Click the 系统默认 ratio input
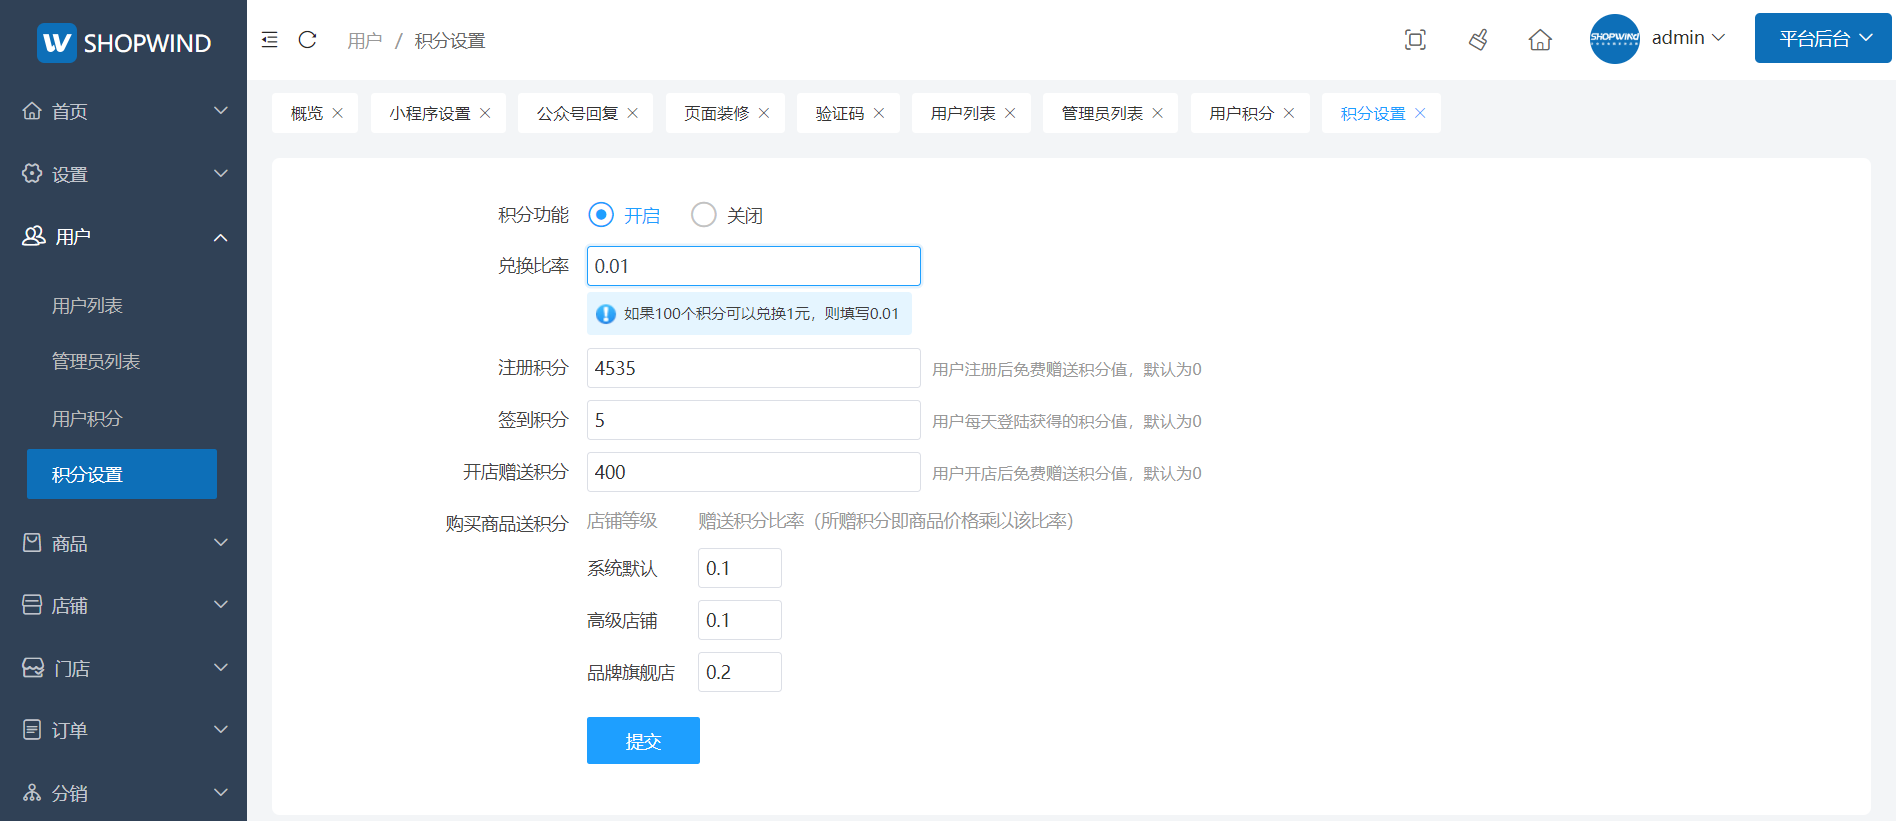The image size is (1896, 821). 740,568
